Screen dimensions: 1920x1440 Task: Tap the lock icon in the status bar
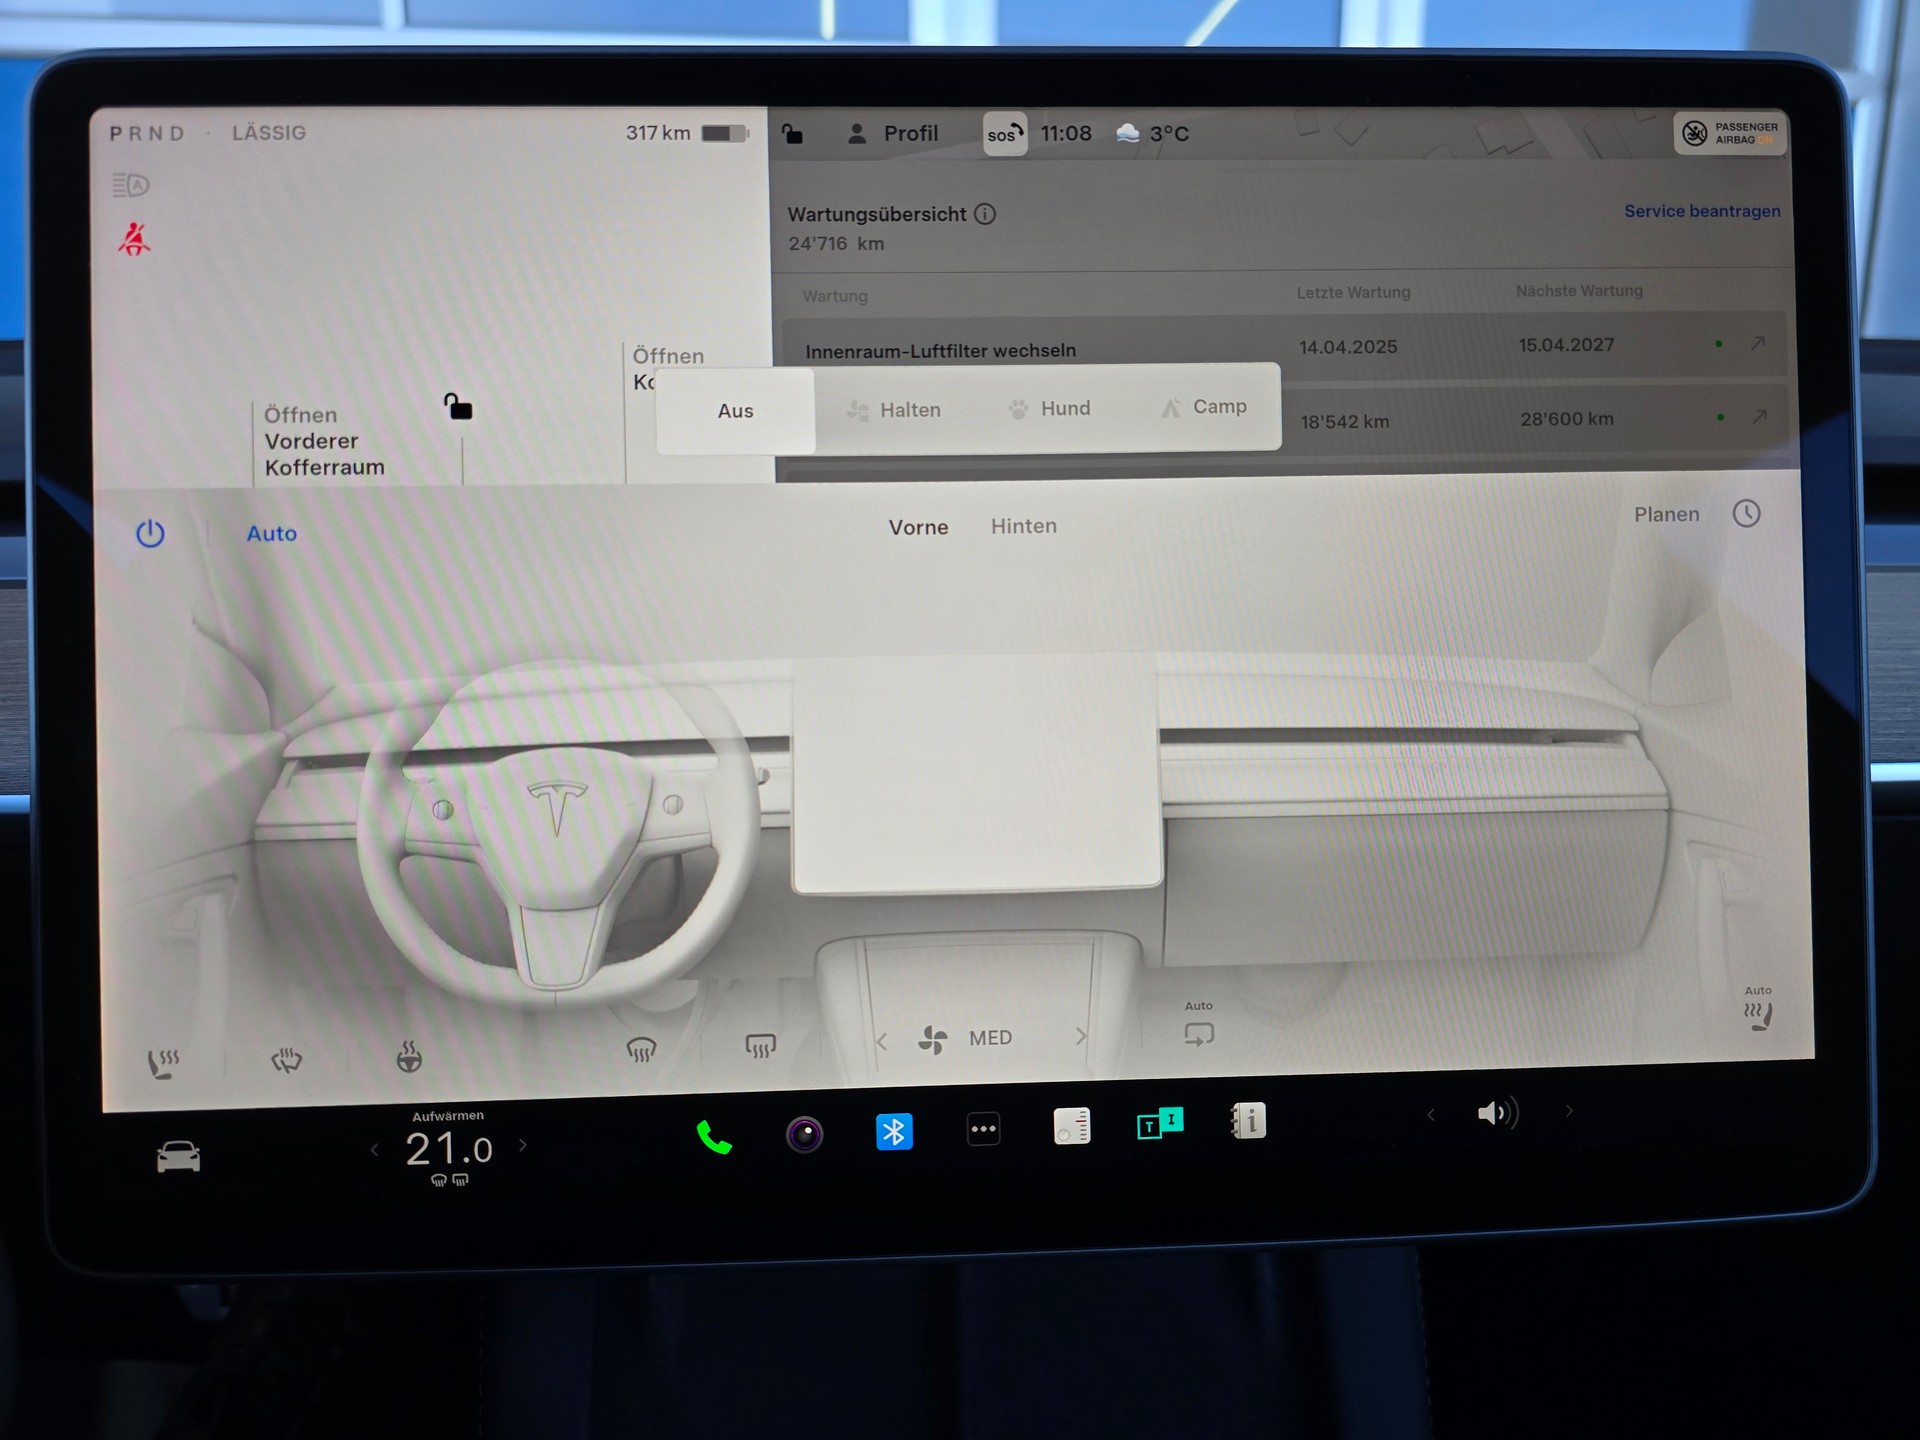792,134
